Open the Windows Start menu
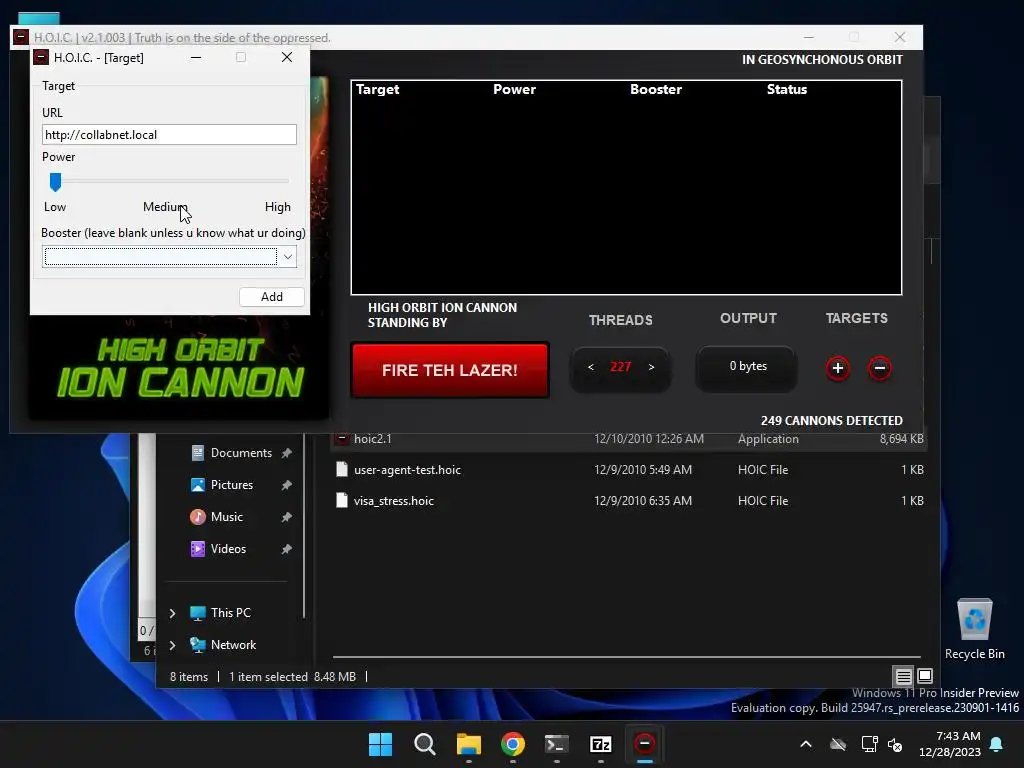This screenshot has height=768, width=1024. point(380,744)
